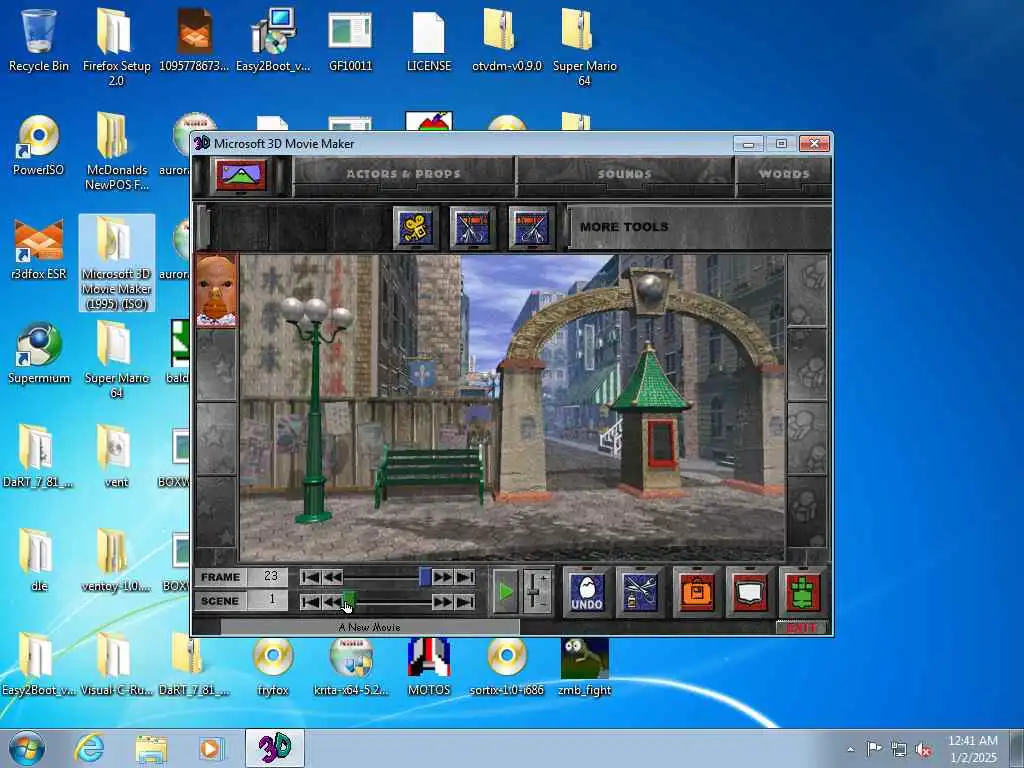This screenshot has width=1024, height=768.
Task: Select the krita-x64-5.2 installer icon
Action: click(x=350, y=666)
